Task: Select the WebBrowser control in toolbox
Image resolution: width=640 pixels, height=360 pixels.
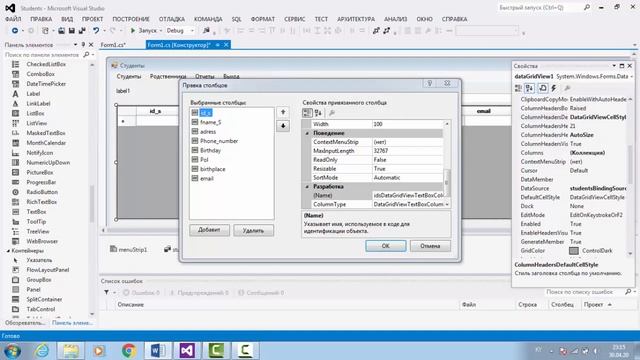Action: (x=42, y=241)
